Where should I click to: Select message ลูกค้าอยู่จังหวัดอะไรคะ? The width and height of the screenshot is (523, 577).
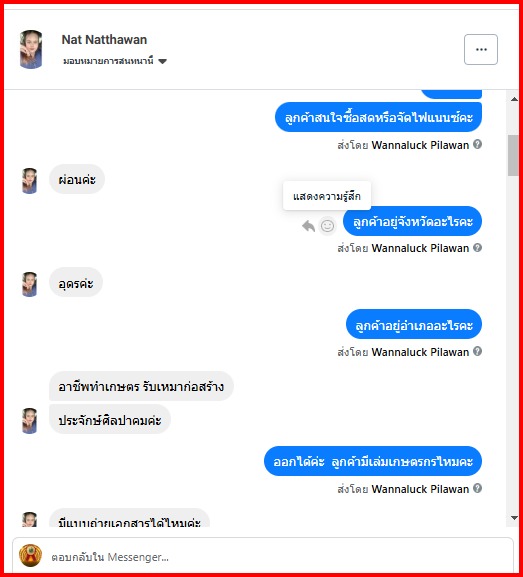coord(412,221)
